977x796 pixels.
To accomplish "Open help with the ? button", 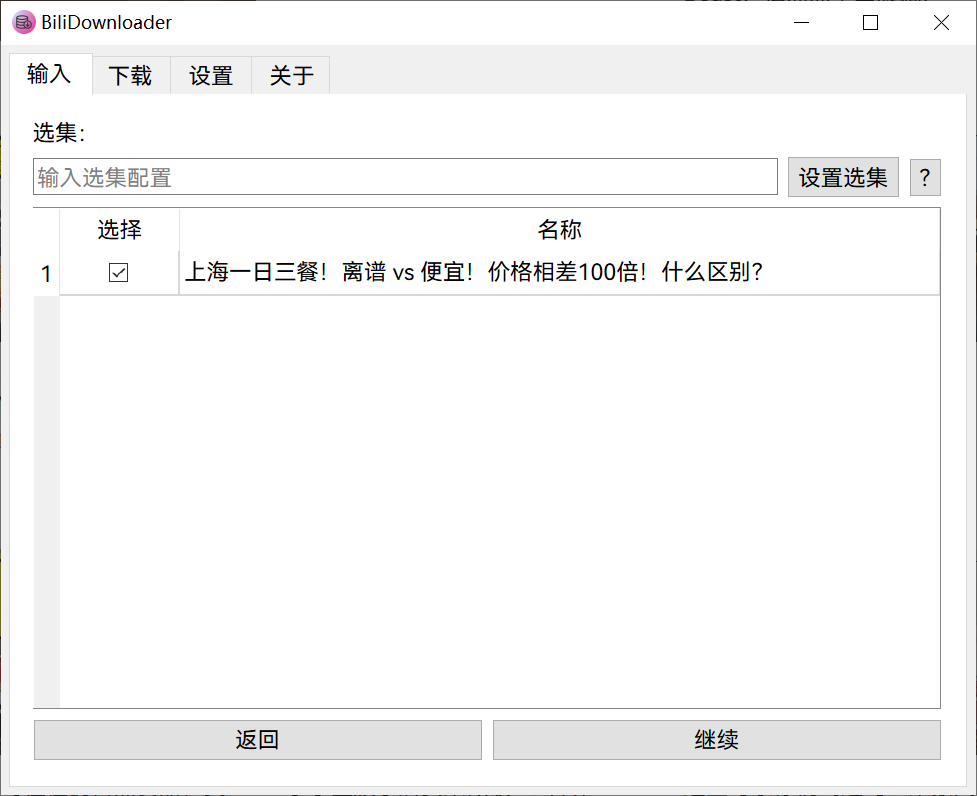I will (x=925, y=178).
